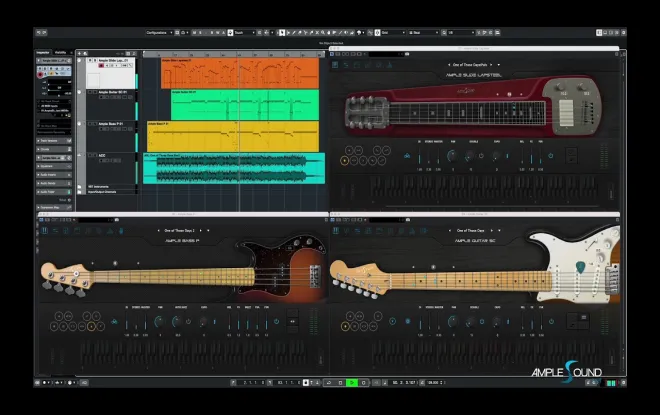This screenshot has height=415, width=660.
Task: Open Cubase window layout gear, top right
Action: 623,32
